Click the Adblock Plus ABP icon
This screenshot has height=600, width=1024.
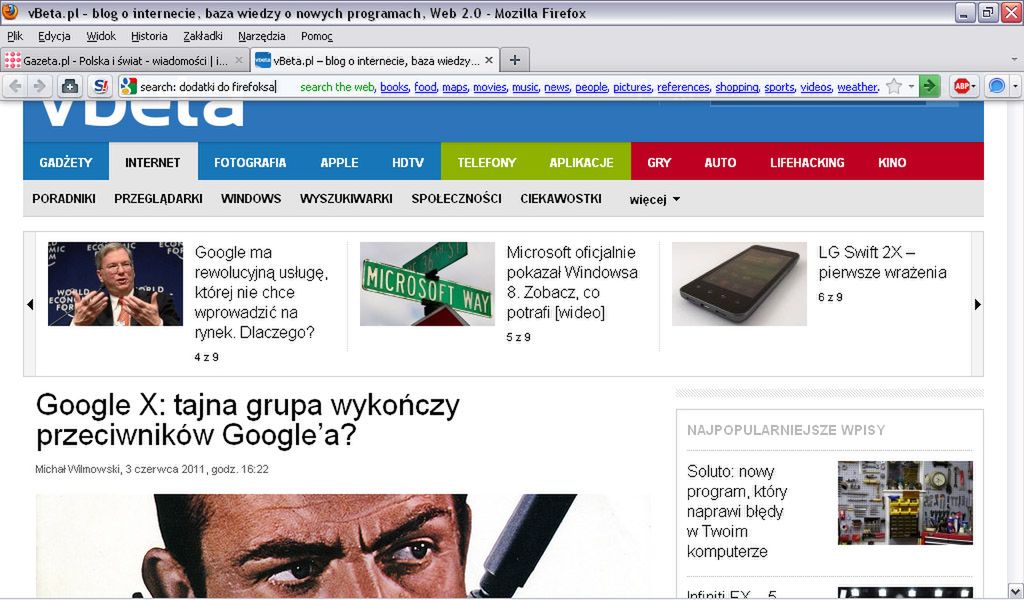pyautogui.click(x=961, y=86)
